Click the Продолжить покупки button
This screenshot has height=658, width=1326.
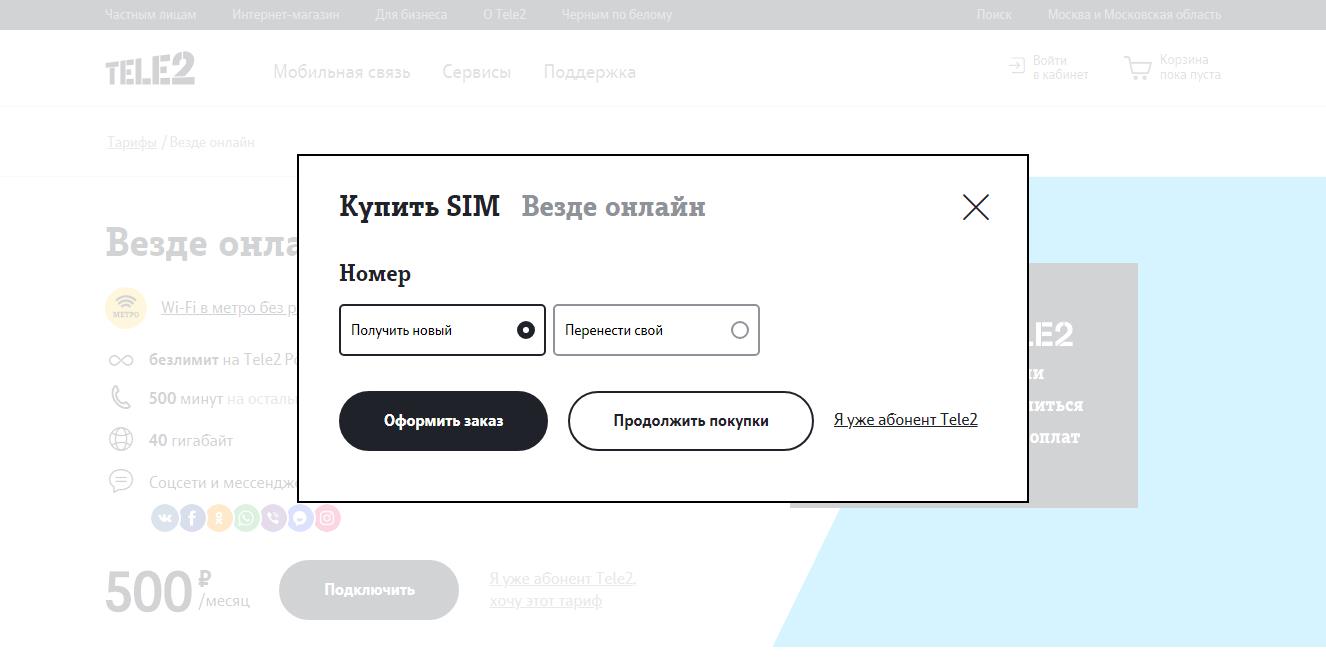[691, 421]
